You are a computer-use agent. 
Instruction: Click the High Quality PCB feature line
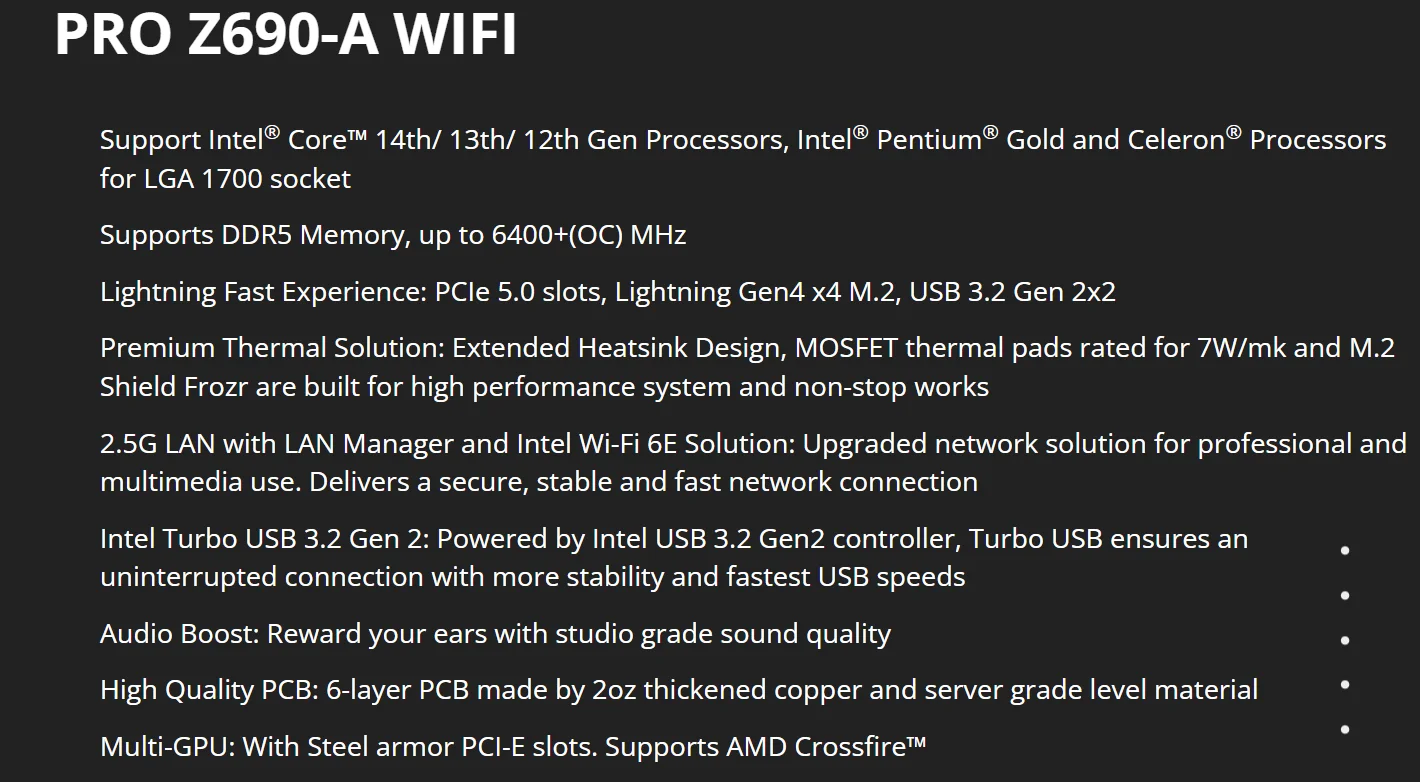point(678,690)
